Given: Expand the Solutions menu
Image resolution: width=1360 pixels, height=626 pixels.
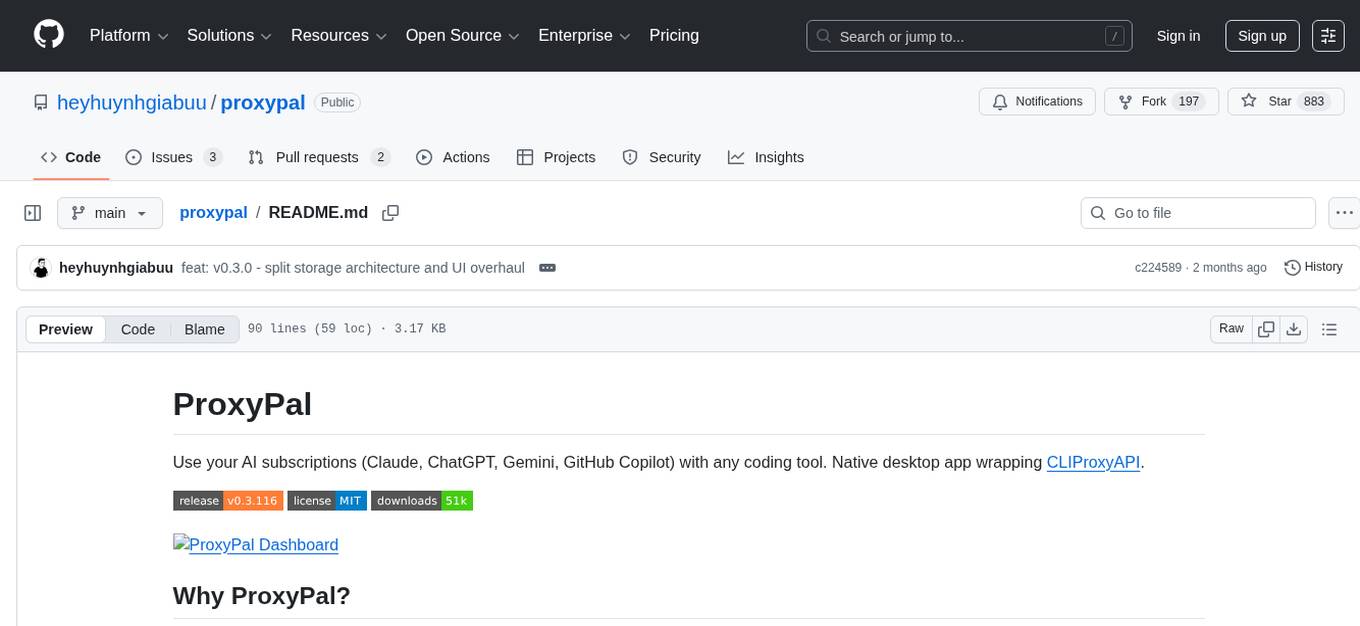Looking at the screenshot, I should (228, 35).
